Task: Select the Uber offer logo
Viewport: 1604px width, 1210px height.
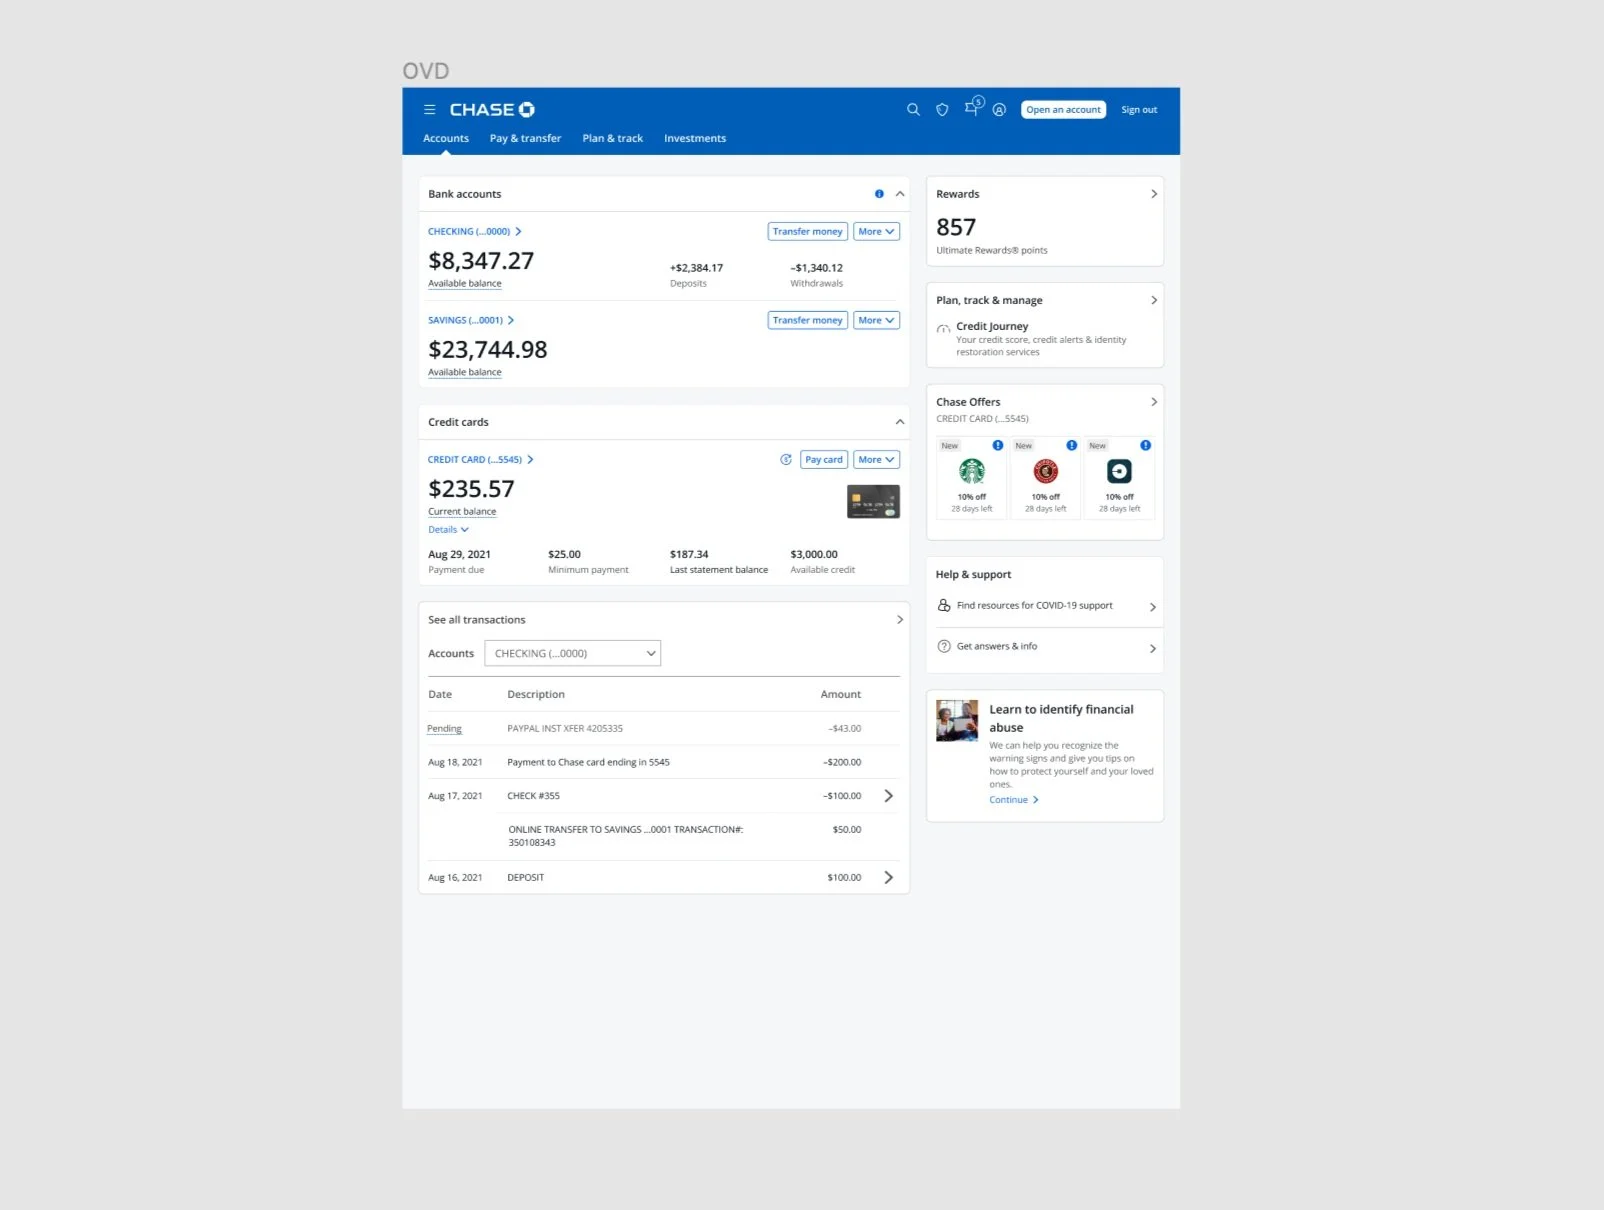Action: coord(1119,471)
